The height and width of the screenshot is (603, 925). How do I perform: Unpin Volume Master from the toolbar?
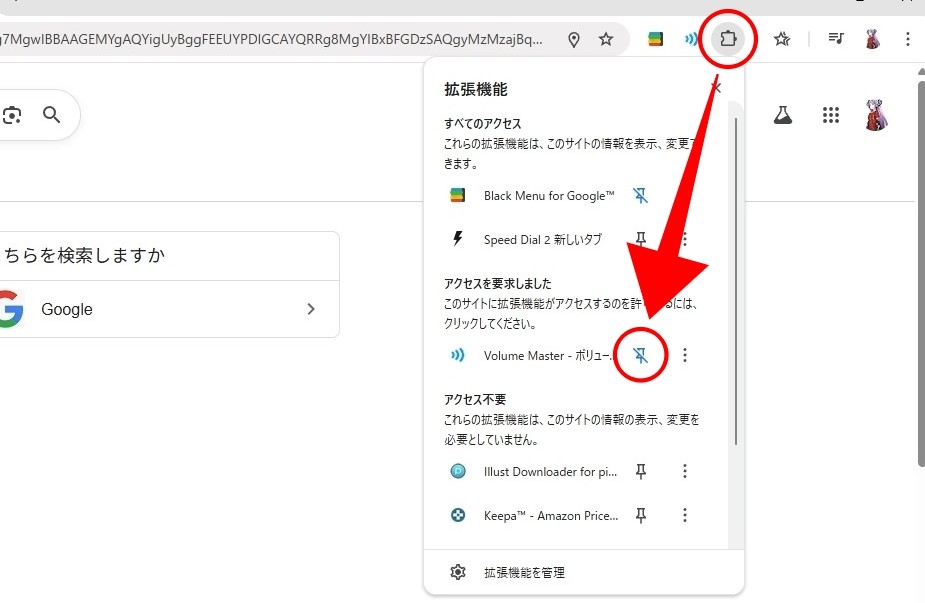641,355
